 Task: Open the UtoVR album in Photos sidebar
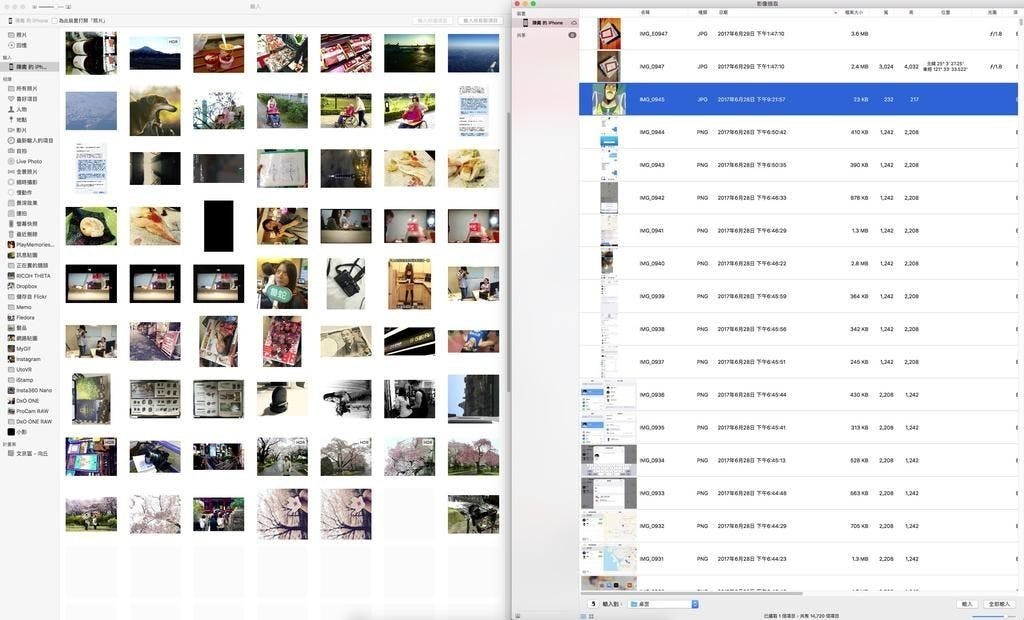pyautogui.click(x=25, y=370)
